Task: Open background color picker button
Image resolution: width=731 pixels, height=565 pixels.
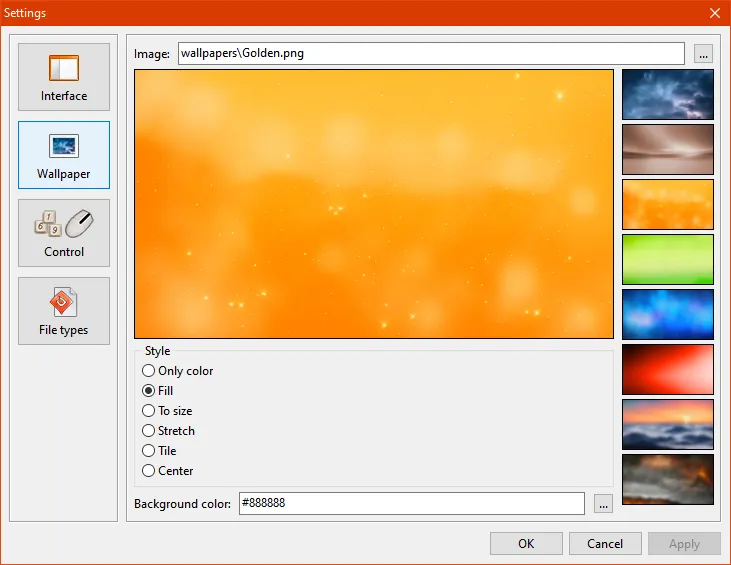Action: coord(603,504)
